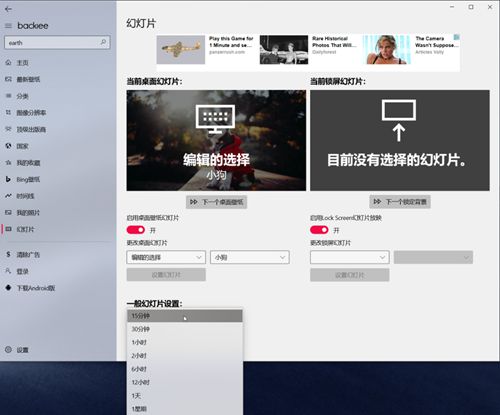Click the dollar remove-ads icon
500x415 pixels.
[x=8, y=254]
